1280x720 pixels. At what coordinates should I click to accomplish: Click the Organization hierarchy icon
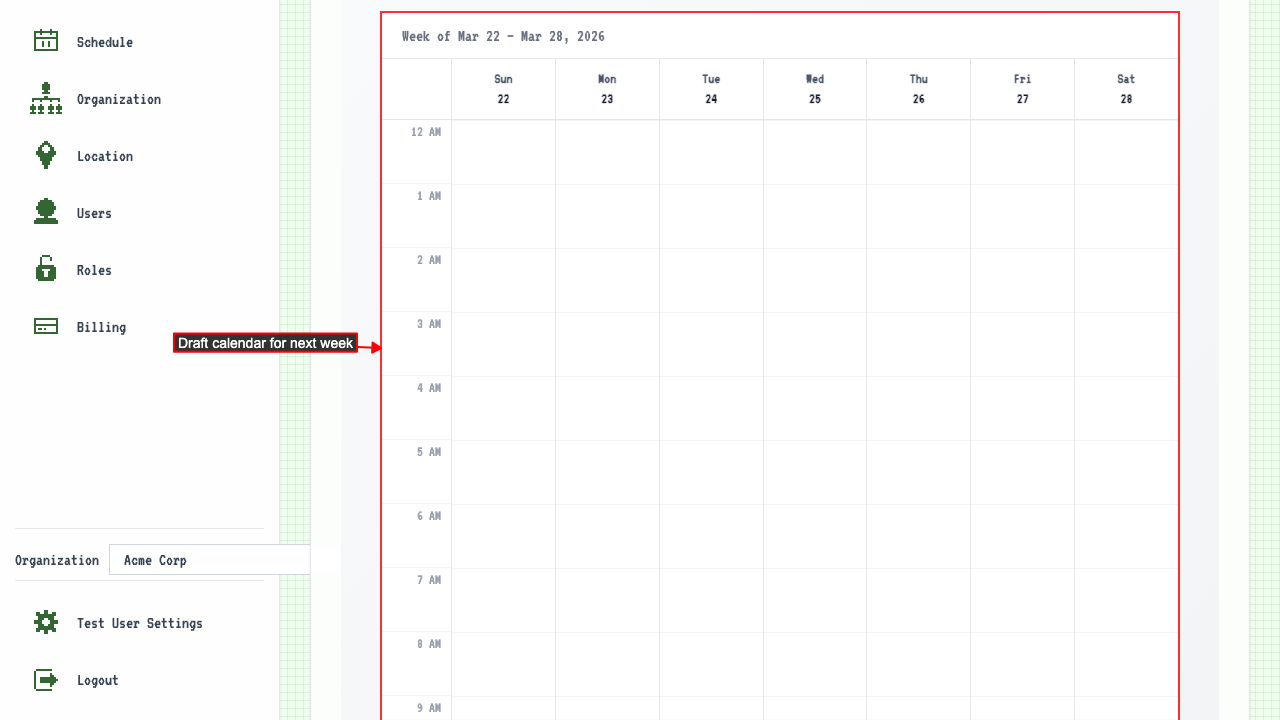point(45,98)
